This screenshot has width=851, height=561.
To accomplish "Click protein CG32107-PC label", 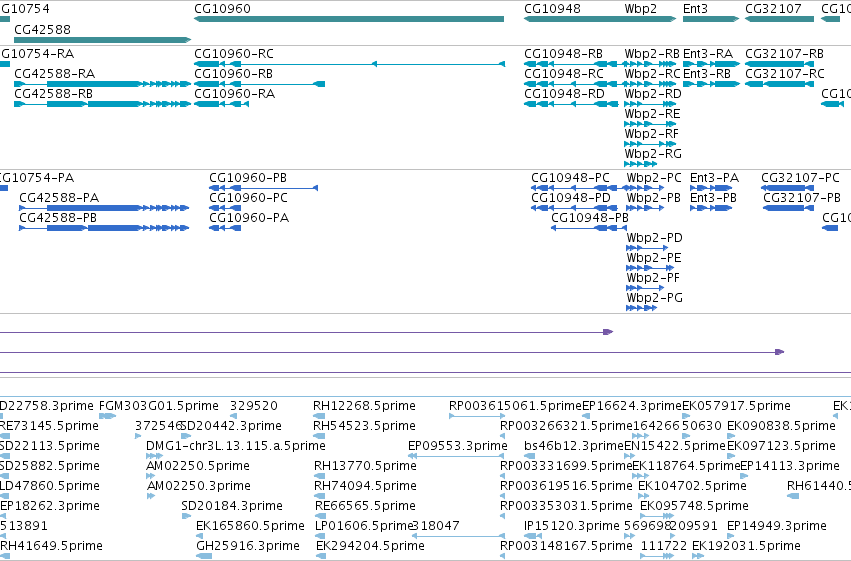I will (x=801, y=178).
